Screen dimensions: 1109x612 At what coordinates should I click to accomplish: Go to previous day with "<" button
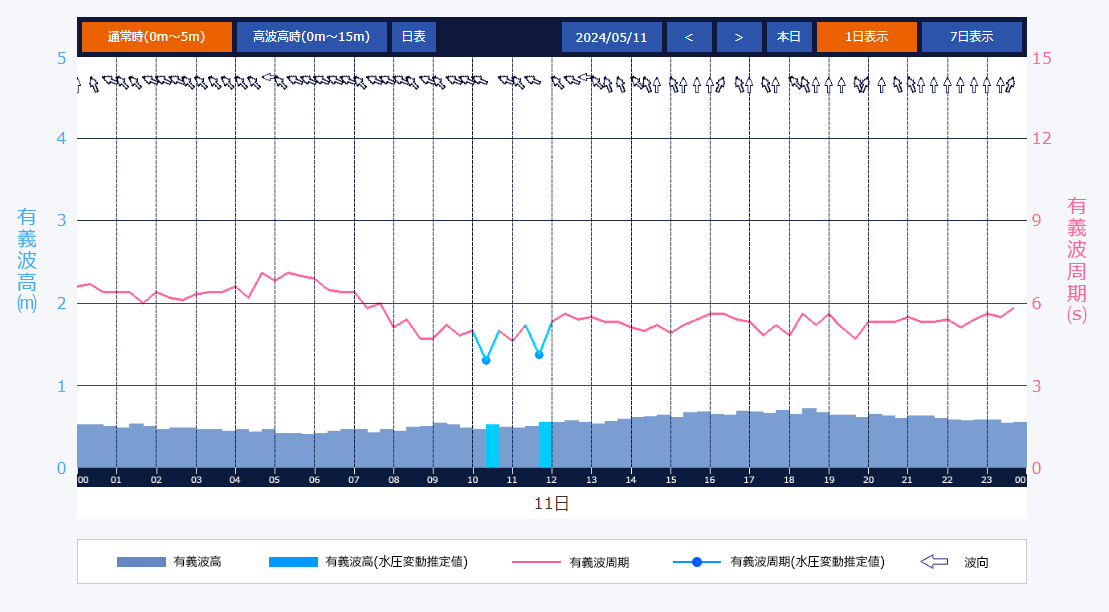click(689, 37)
